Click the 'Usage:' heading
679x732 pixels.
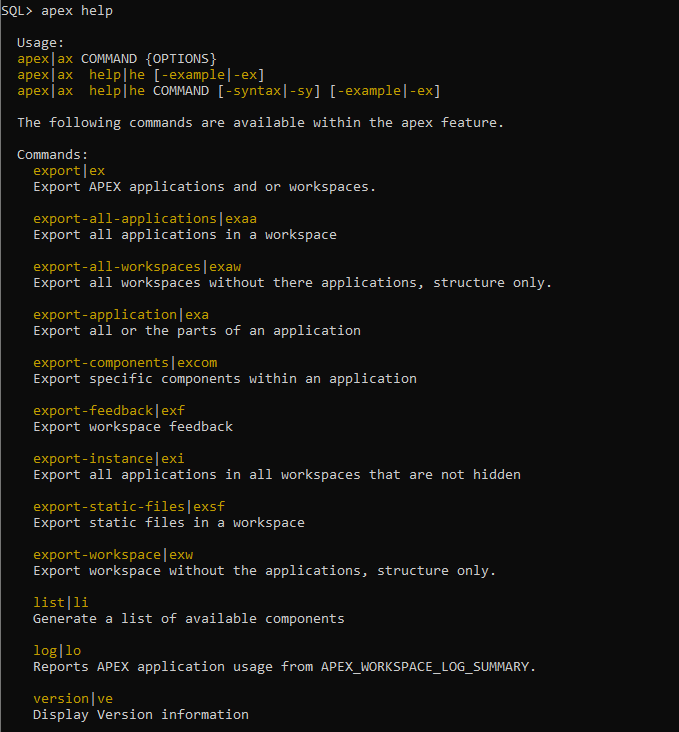(40, 43)
